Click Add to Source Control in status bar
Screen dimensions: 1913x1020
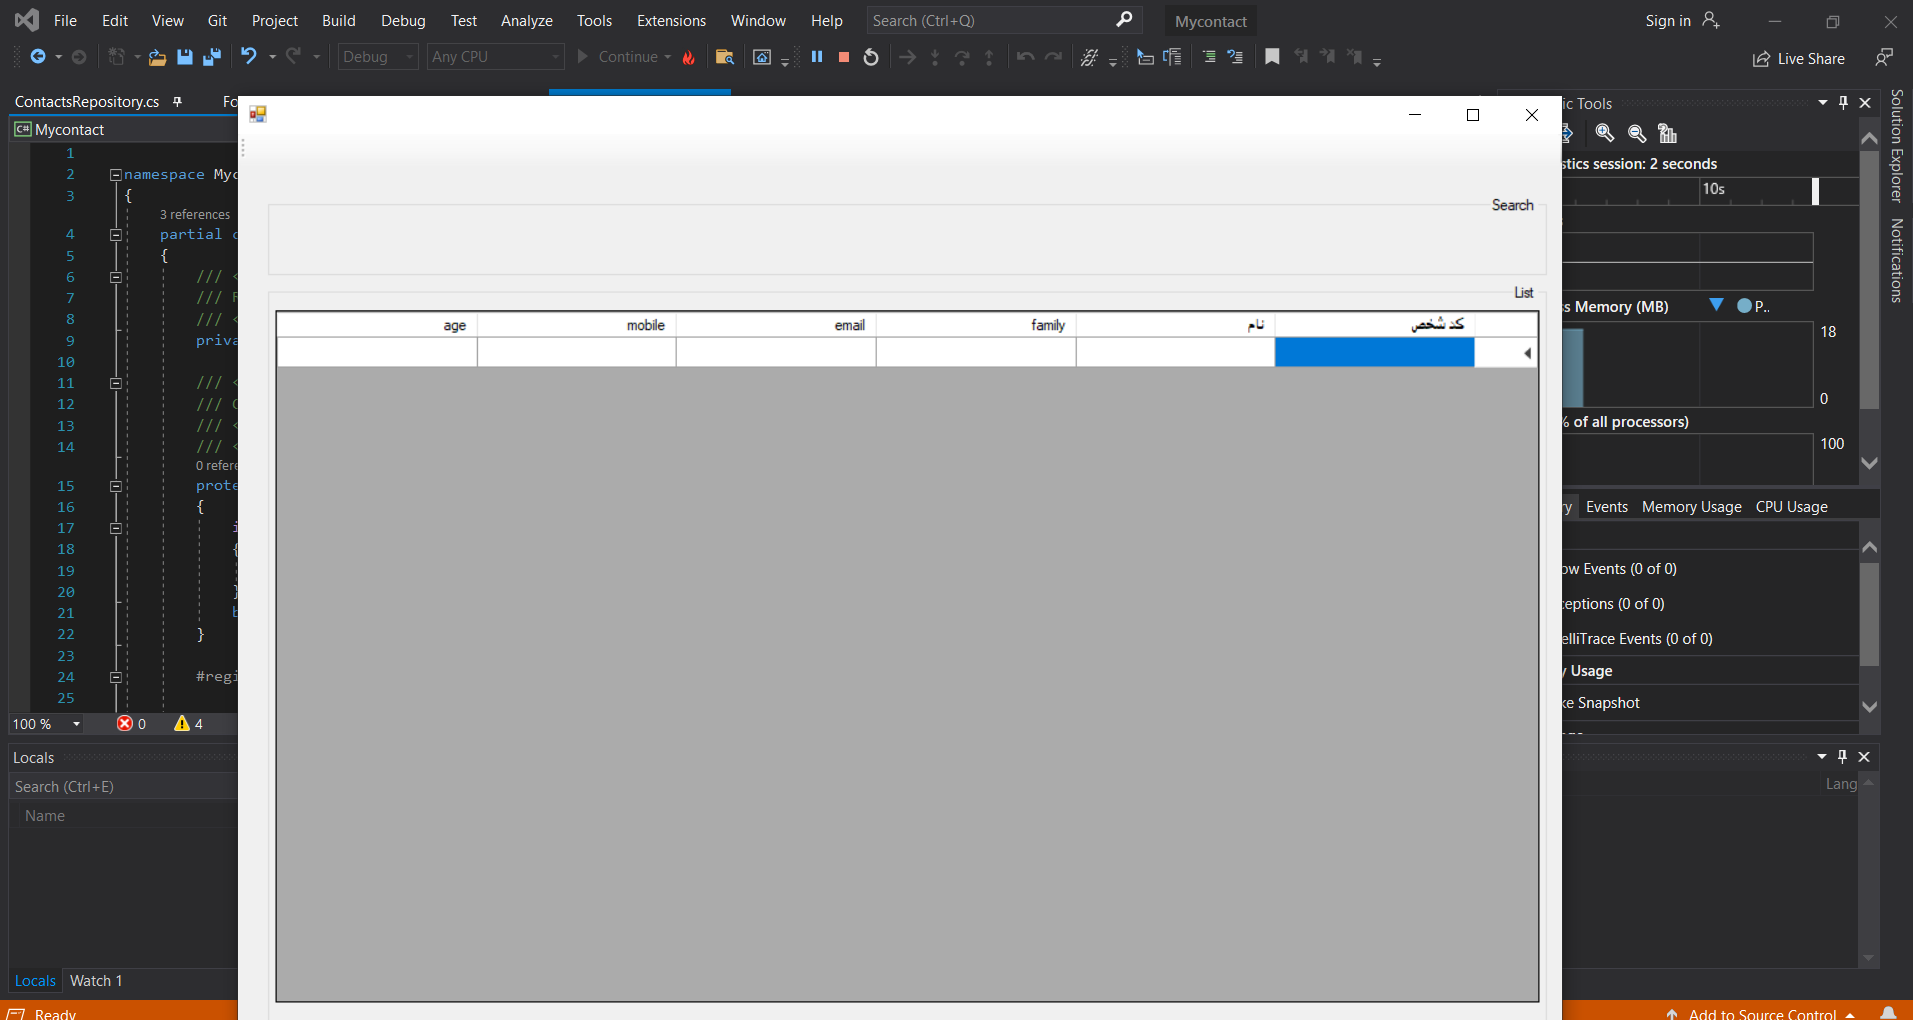tap(1761, 1013)
